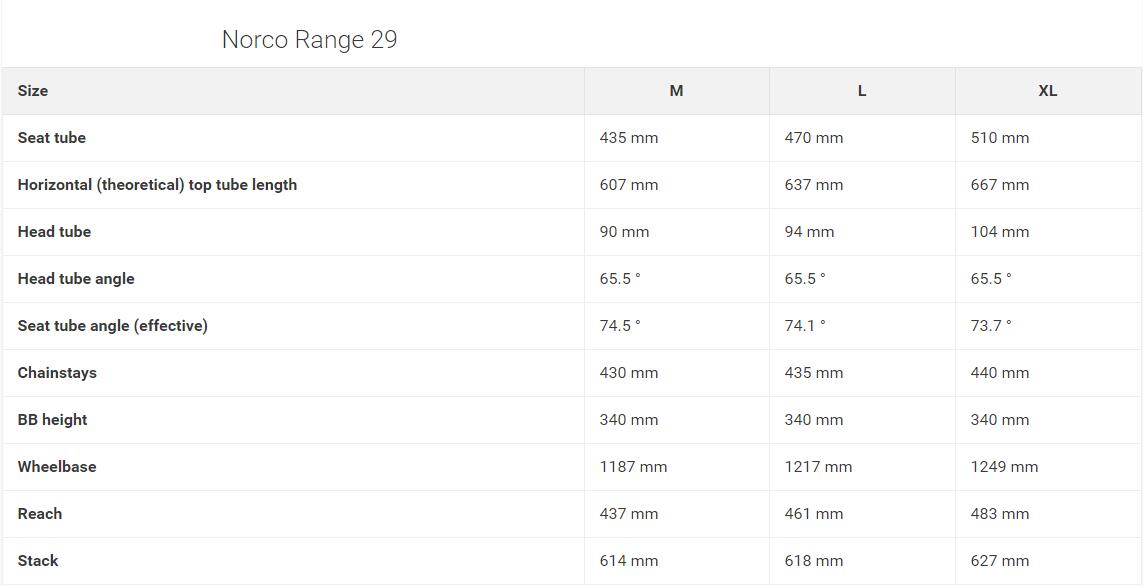
Task: Select the Head tube angle row label
Action: point(76,279)
